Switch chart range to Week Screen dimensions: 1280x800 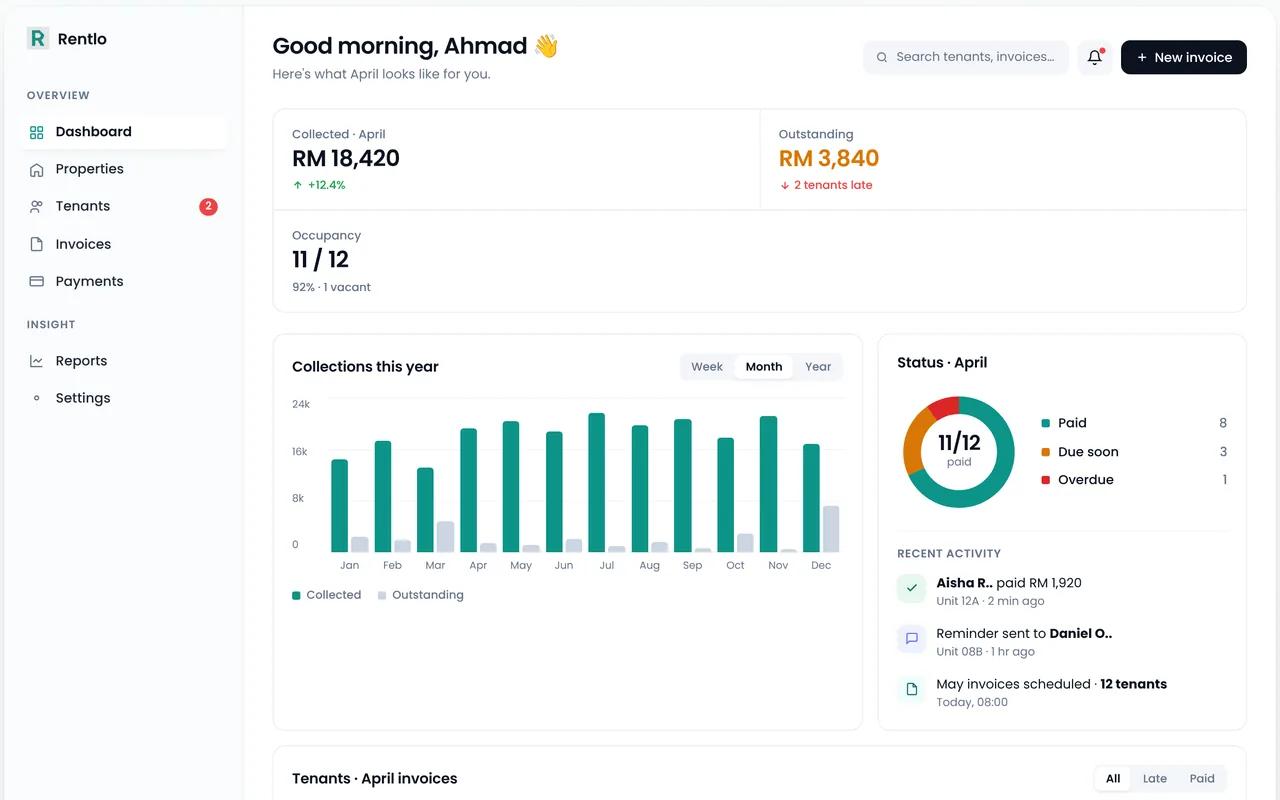(x=707, y=367)
